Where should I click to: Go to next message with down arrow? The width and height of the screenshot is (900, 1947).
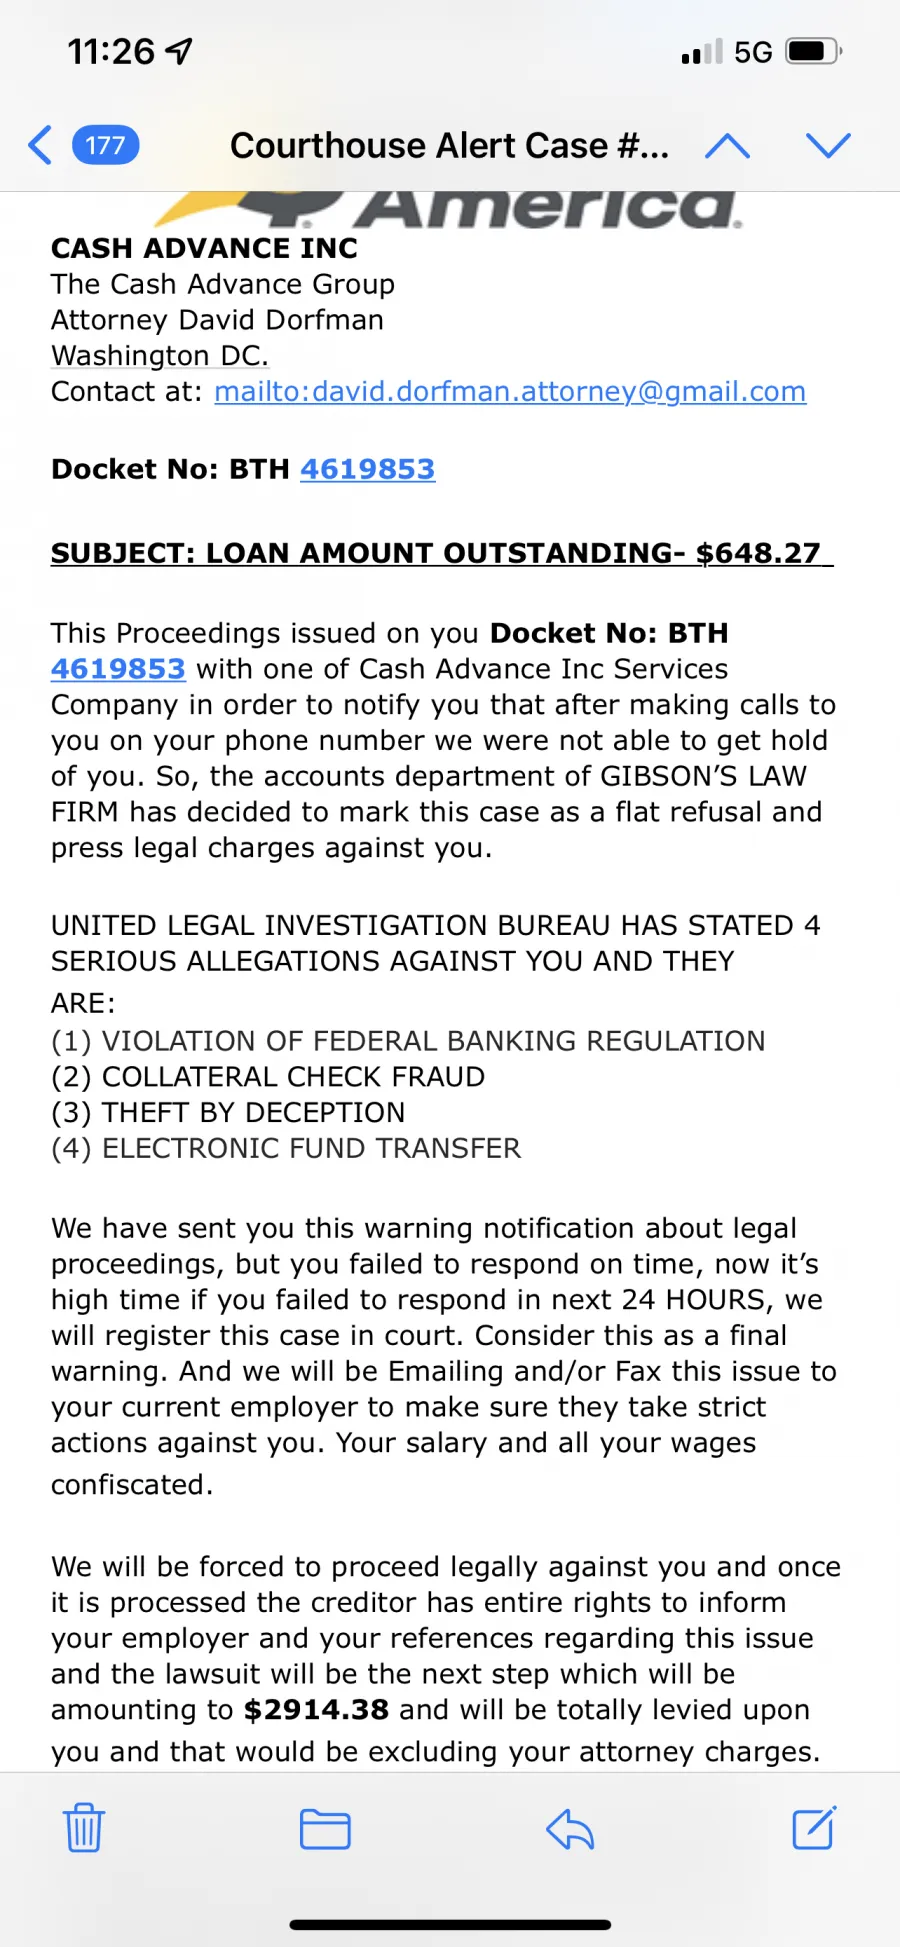828,146
